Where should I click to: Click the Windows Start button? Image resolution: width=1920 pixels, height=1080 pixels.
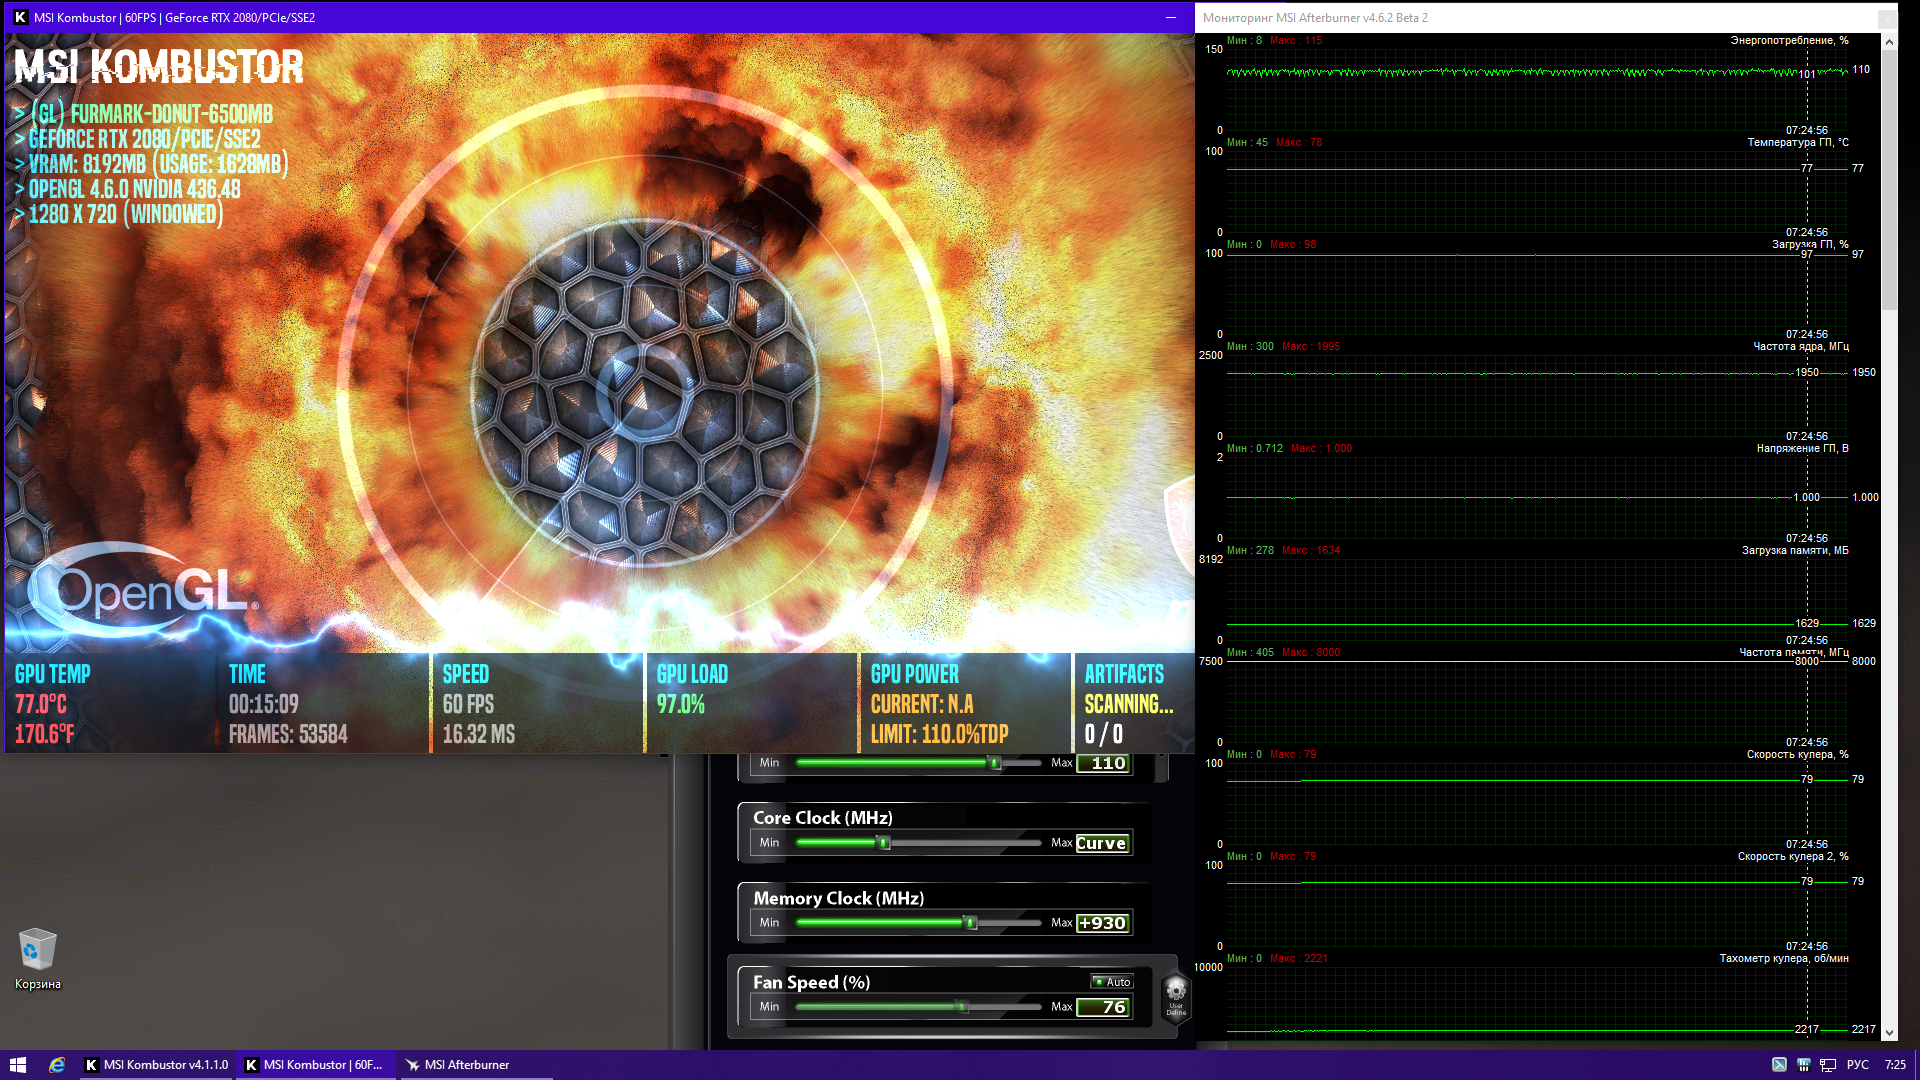tap(17, 1065)
